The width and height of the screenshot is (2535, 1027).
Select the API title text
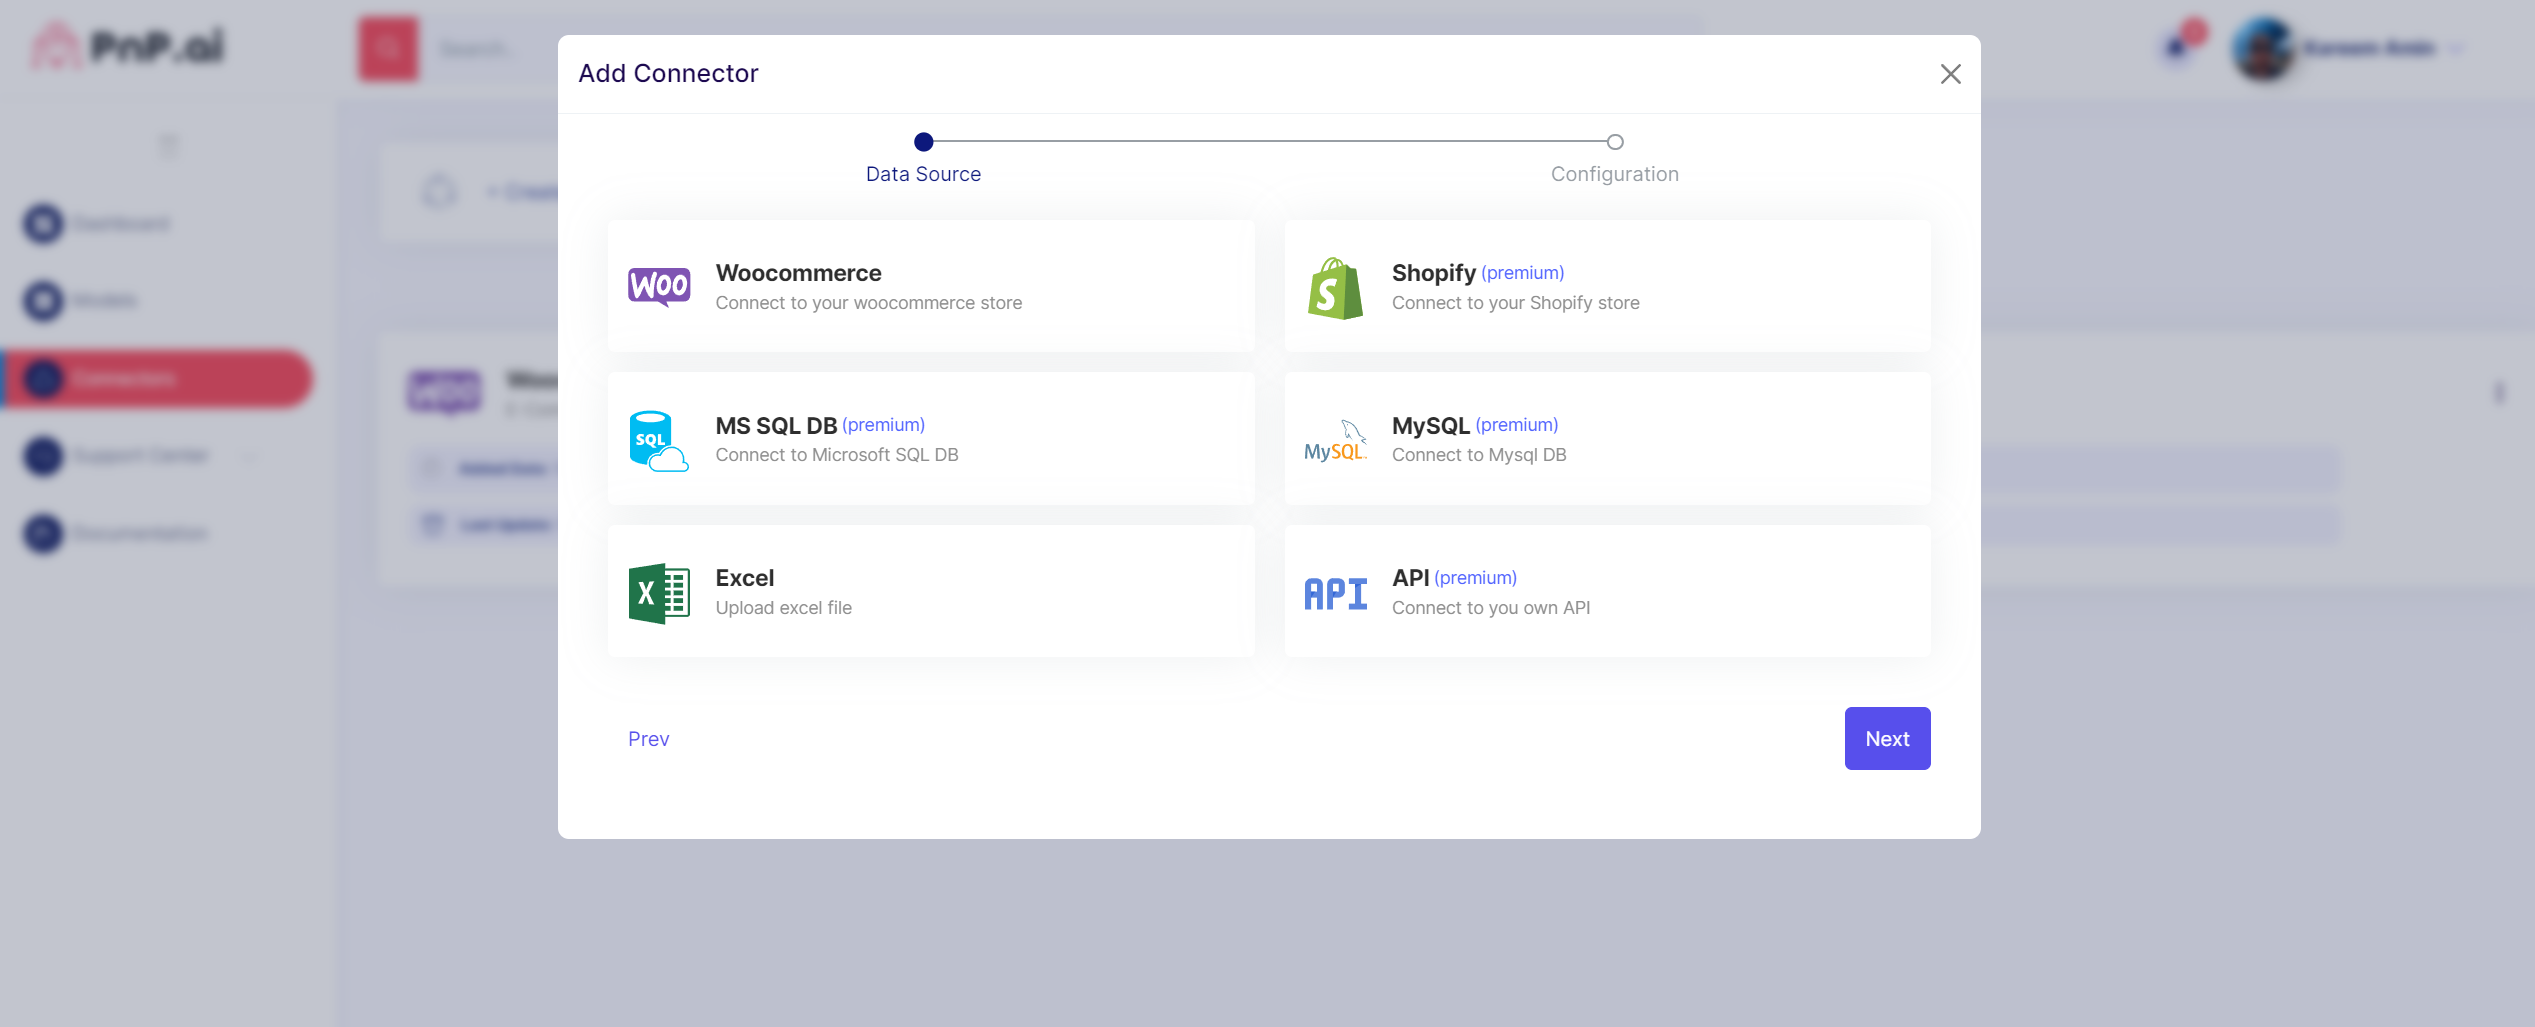pos(1410,578)
